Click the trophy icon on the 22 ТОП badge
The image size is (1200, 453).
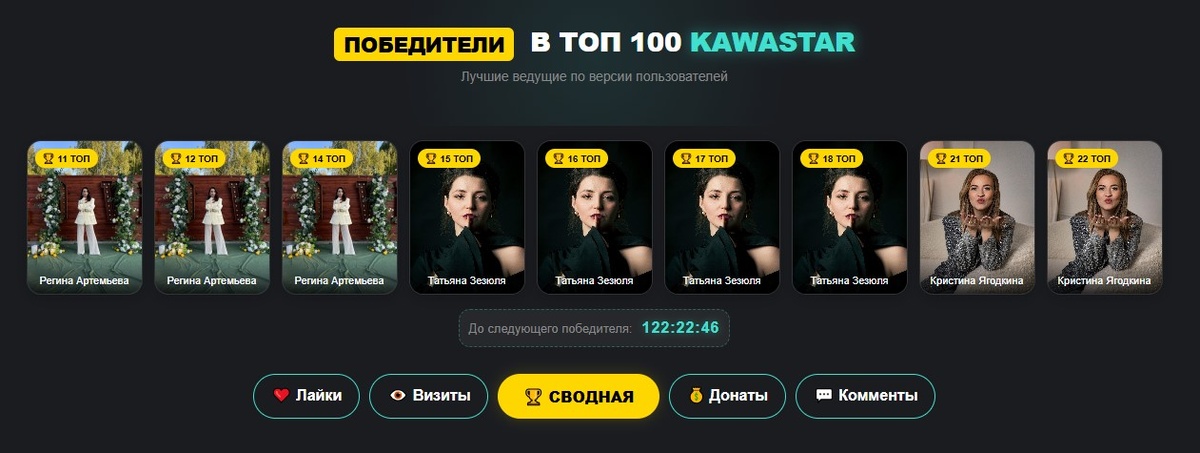[x=1068, y=158]
